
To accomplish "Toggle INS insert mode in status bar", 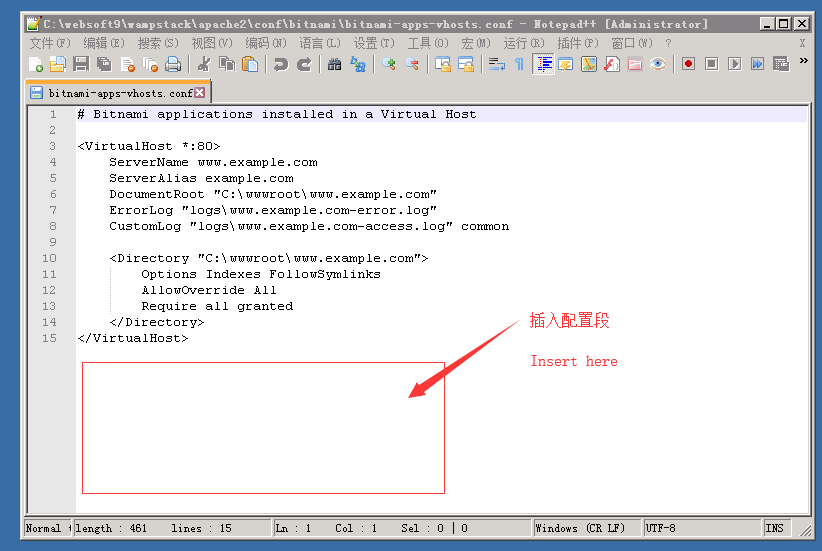I will tap(775, 528).
